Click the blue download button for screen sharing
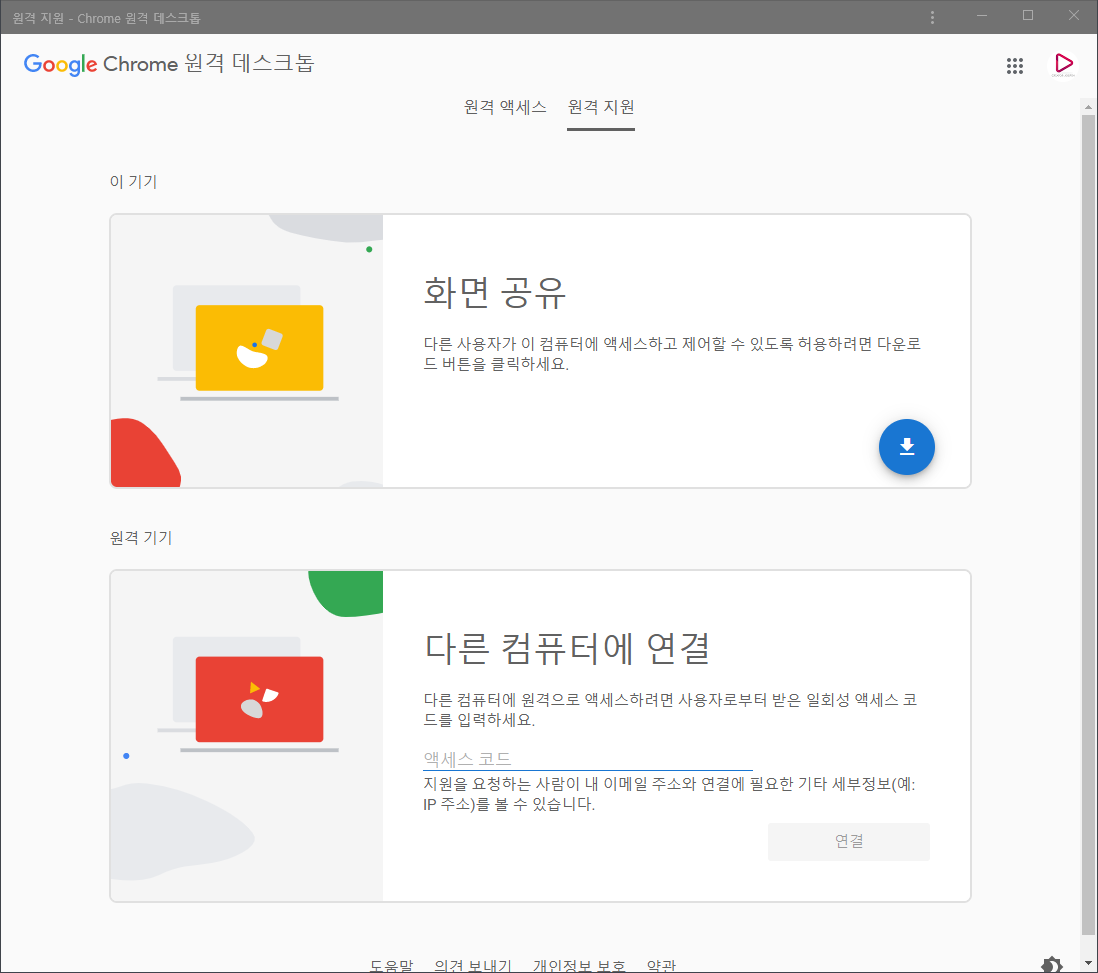 coord(906,447)
